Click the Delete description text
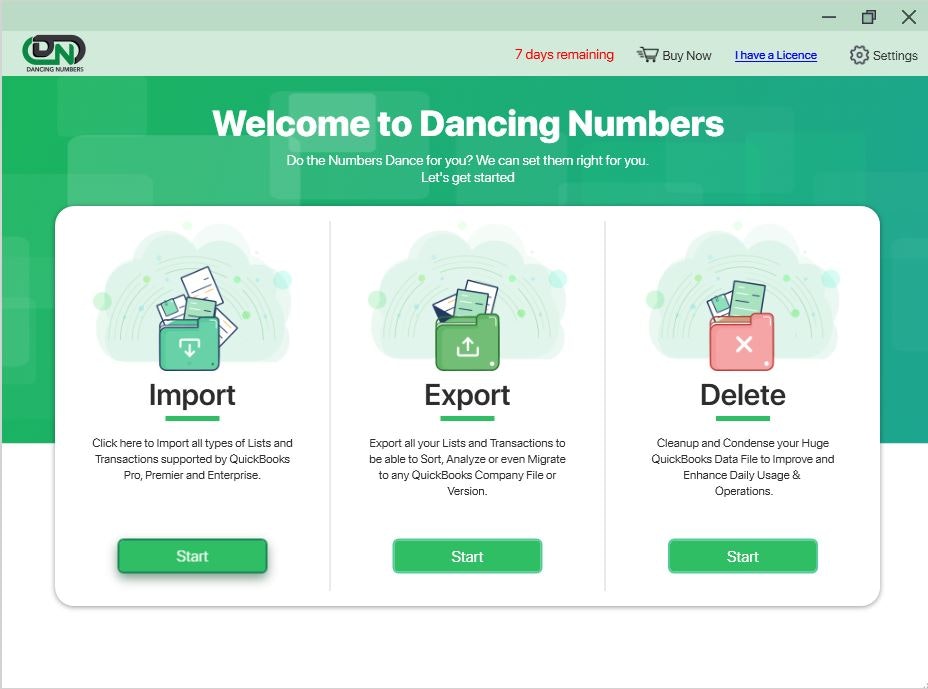Screen dimensions: 928x689 [x=743, y=467]
